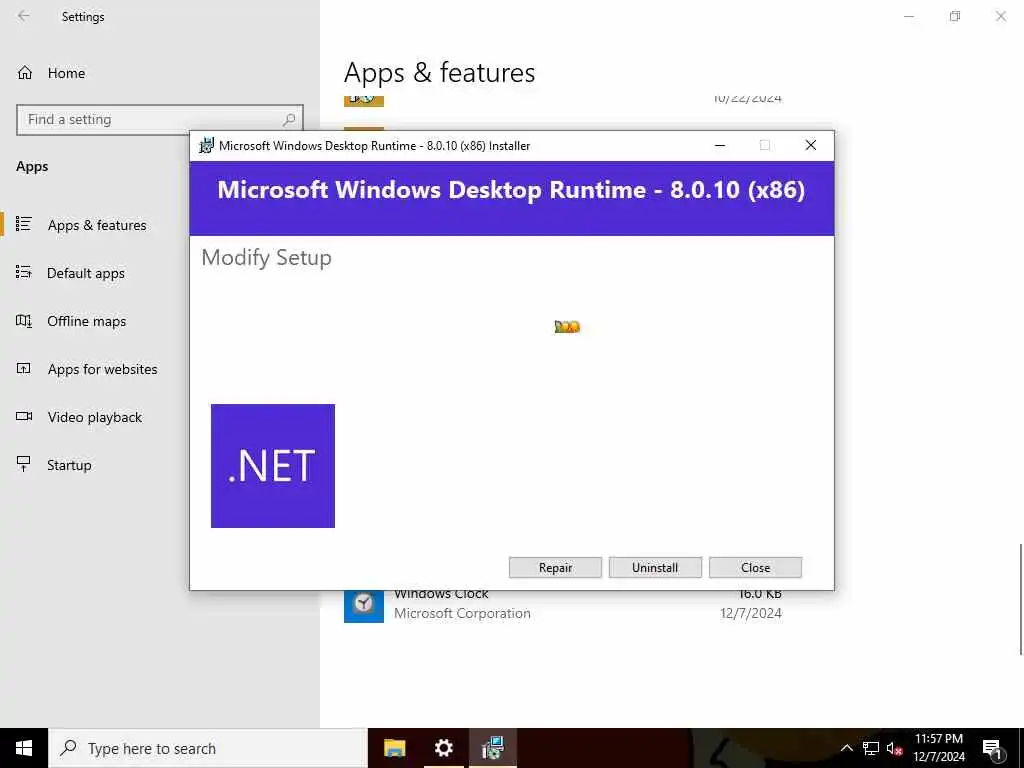Click the Settings gear on the taskbar

click(x=444, y=748)
